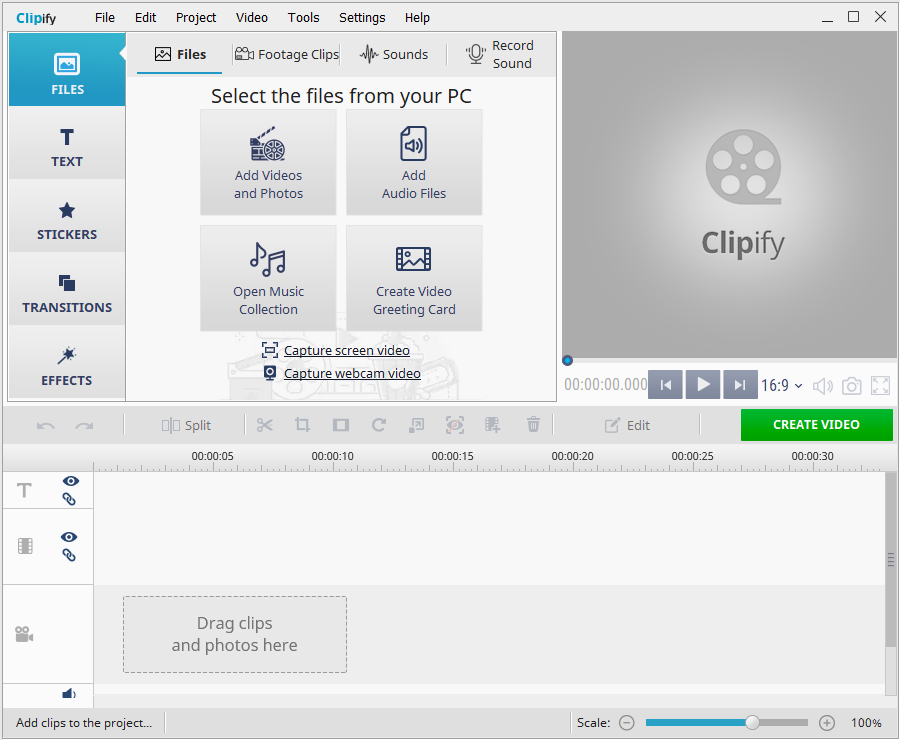Click the Edit toolbar button
The image size is (900, 740).
pyautogui.click(x=627, y=425)
